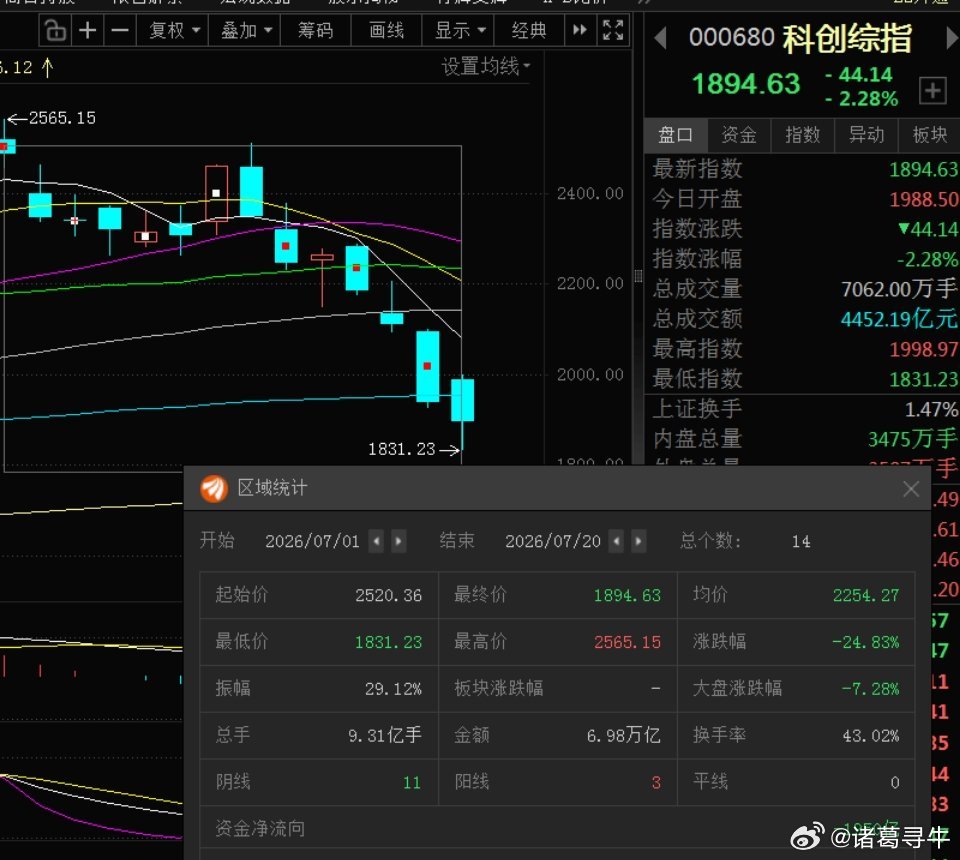Screen dimensions: 960x860
Task: Click the 2565.15 high price label on chart
Action: (x=62, y=118)
